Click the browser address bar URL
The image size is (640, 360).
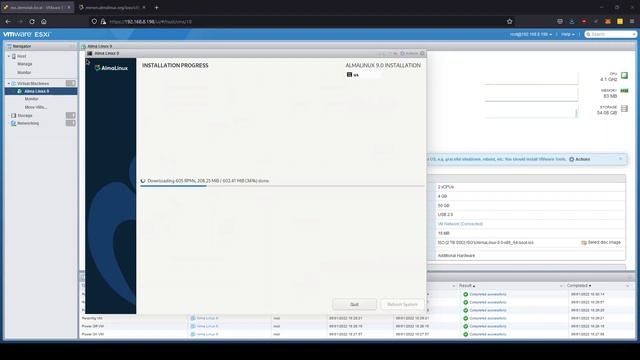150,22
